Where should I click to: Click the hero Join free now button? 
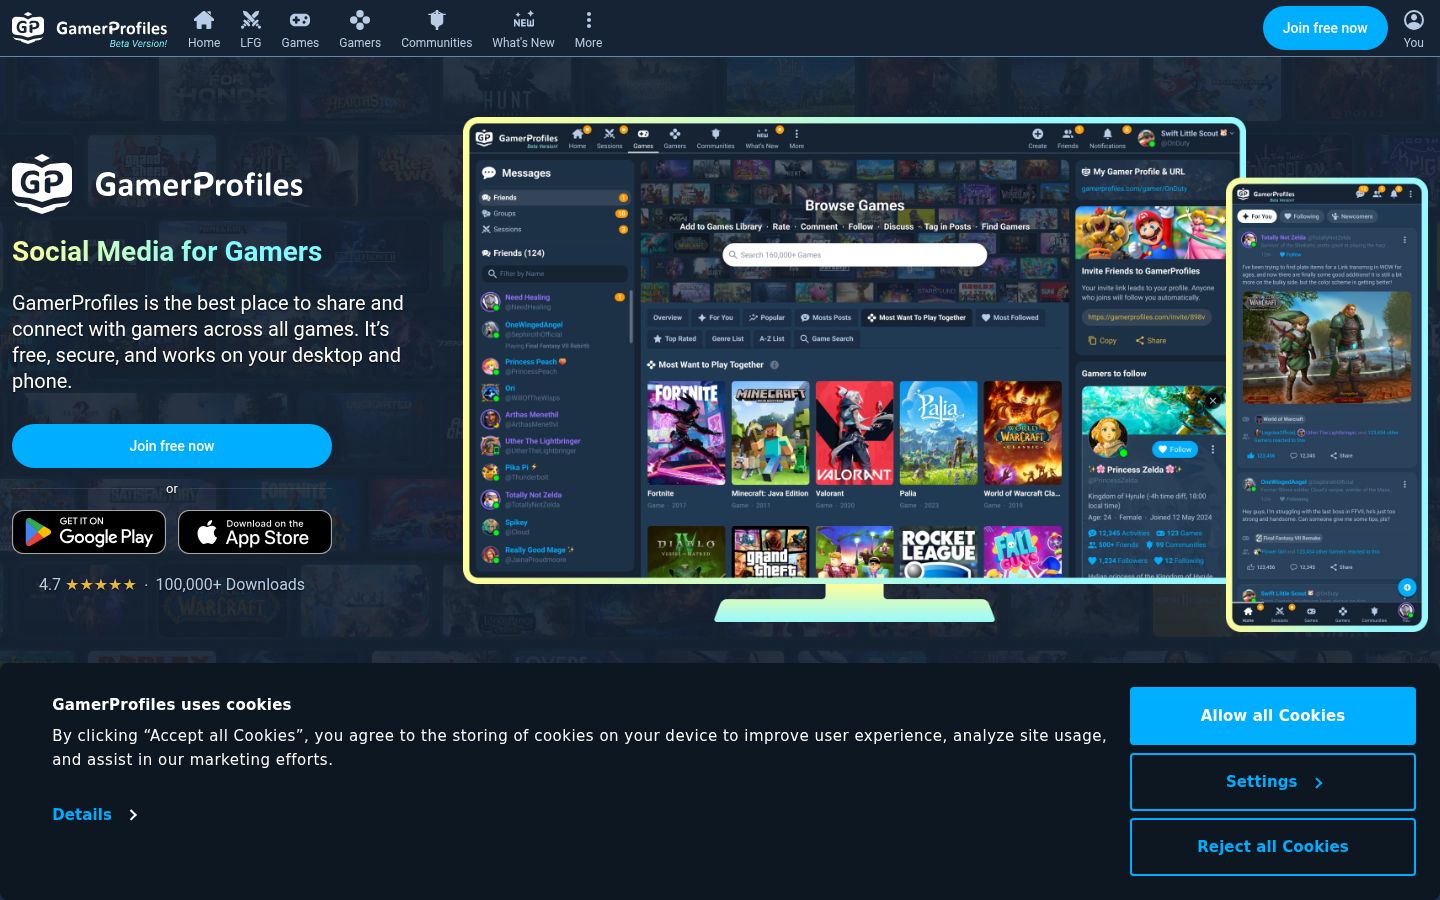pos(172,446)
